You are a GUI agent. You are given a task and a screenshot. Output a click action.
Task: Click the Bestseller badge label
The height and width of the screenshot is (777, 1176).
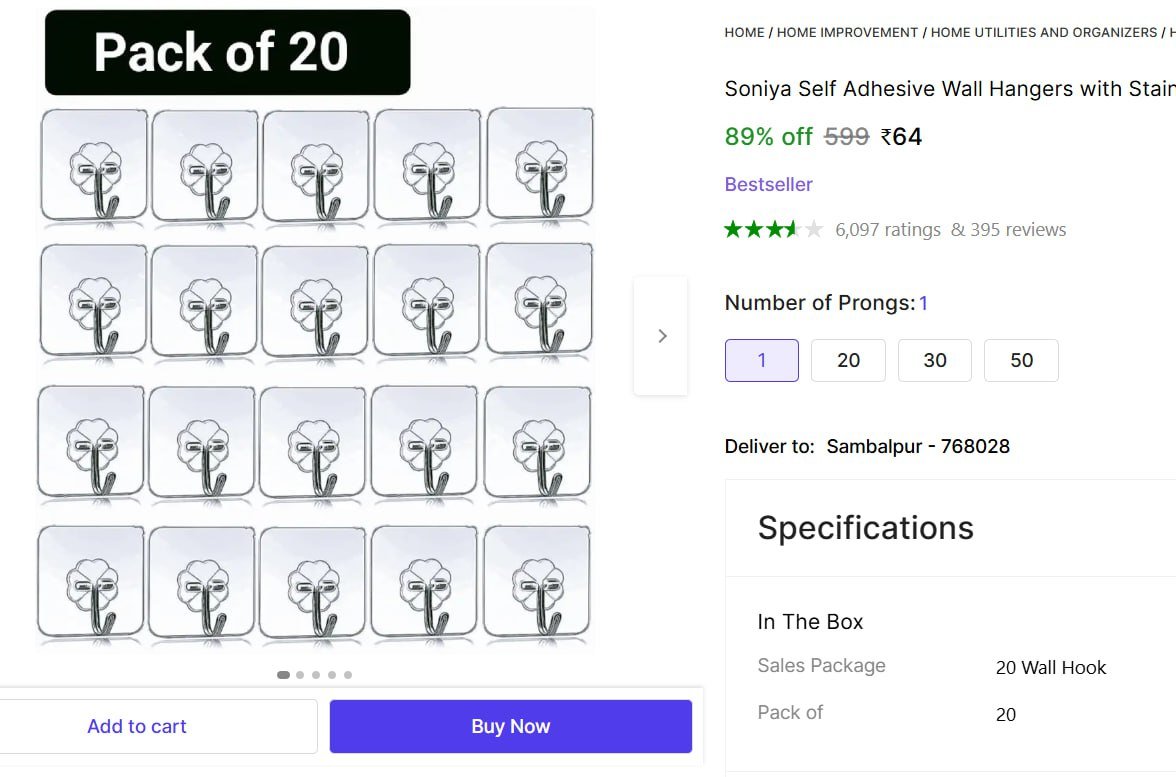point(768,185)
